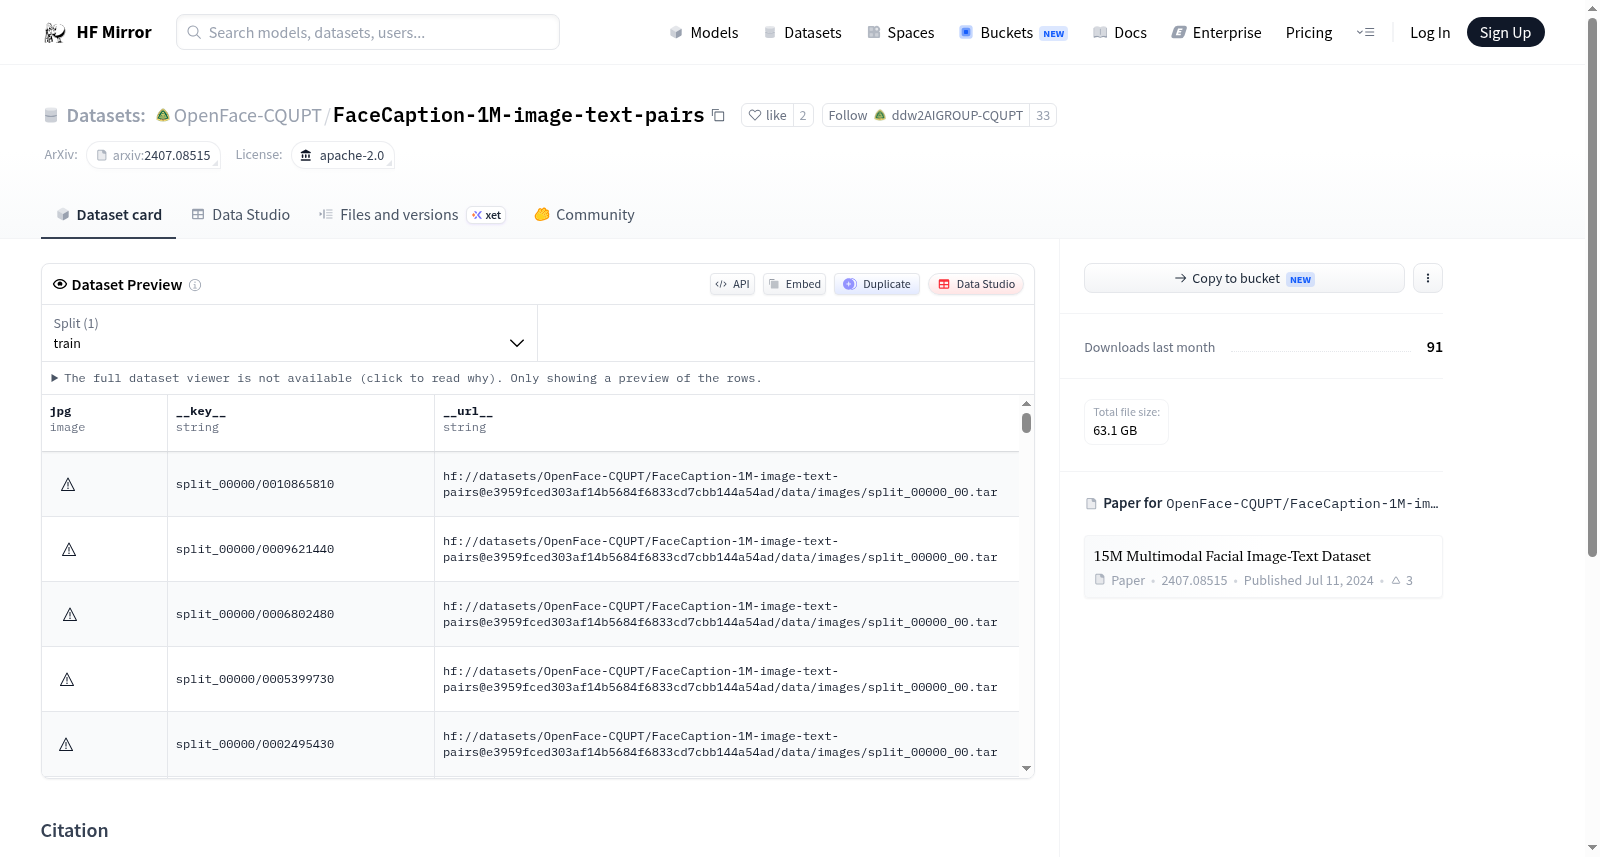
Task: Click the Copy to bucket button
Action: click(1244, 278)
